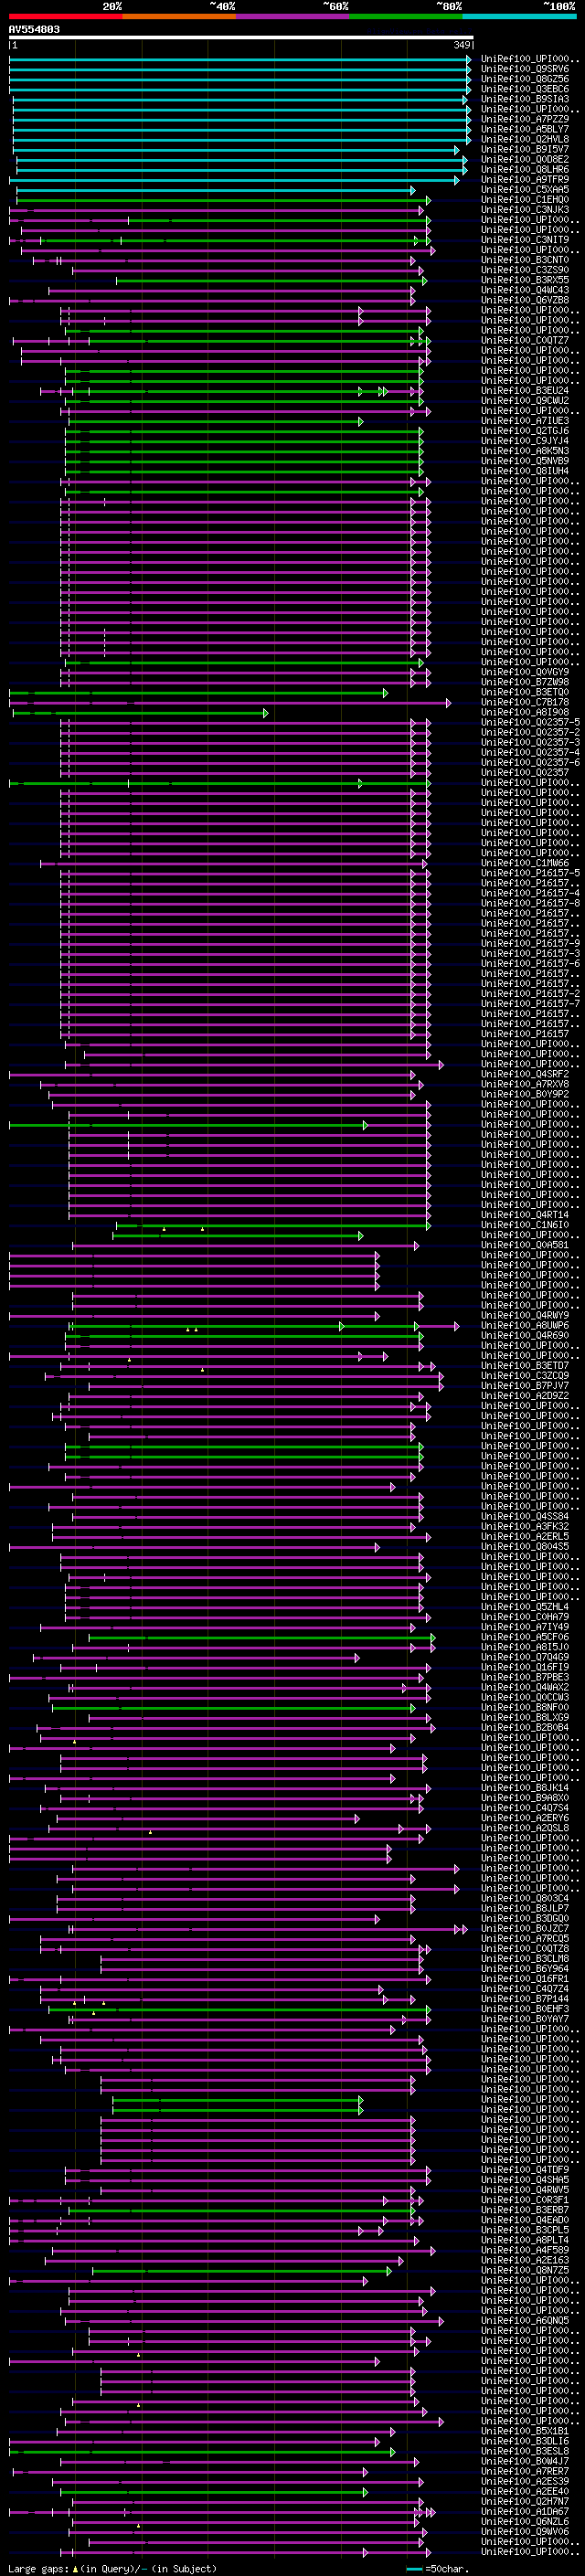Open hit UniRef100_B3ETD7
Screen dimensions: 585x2576
point(525,1365)
